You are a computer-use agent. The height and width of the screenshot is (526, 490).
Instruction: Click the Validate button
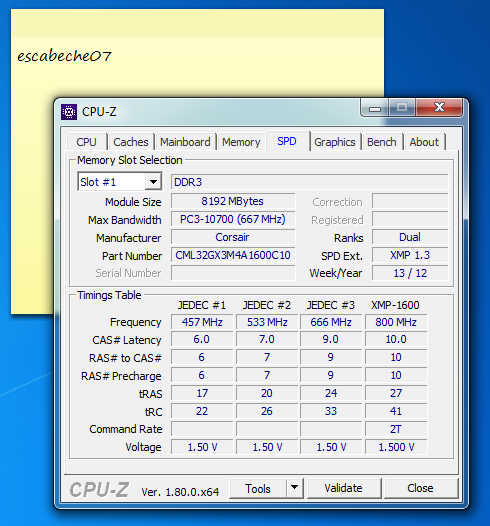coord(344,488)
